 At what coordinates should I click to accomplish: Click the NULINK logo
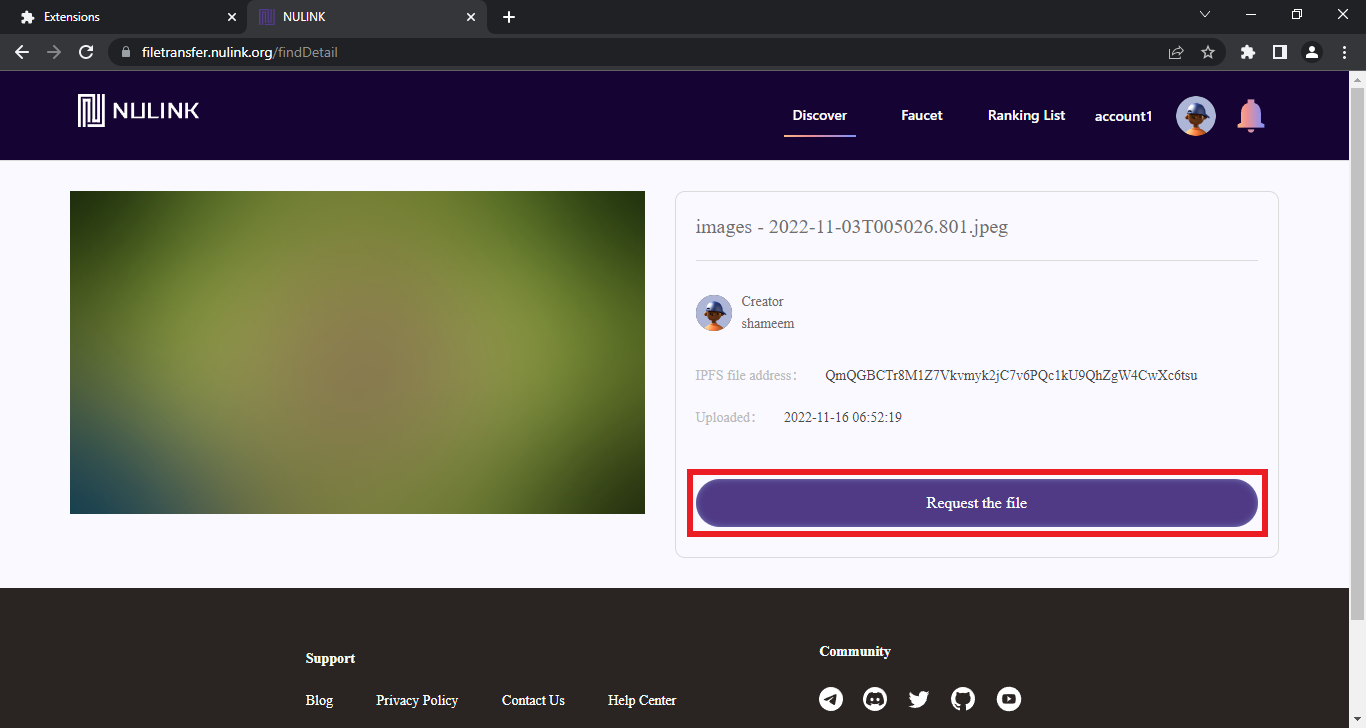pyautogui.click(x=138, y=111)
